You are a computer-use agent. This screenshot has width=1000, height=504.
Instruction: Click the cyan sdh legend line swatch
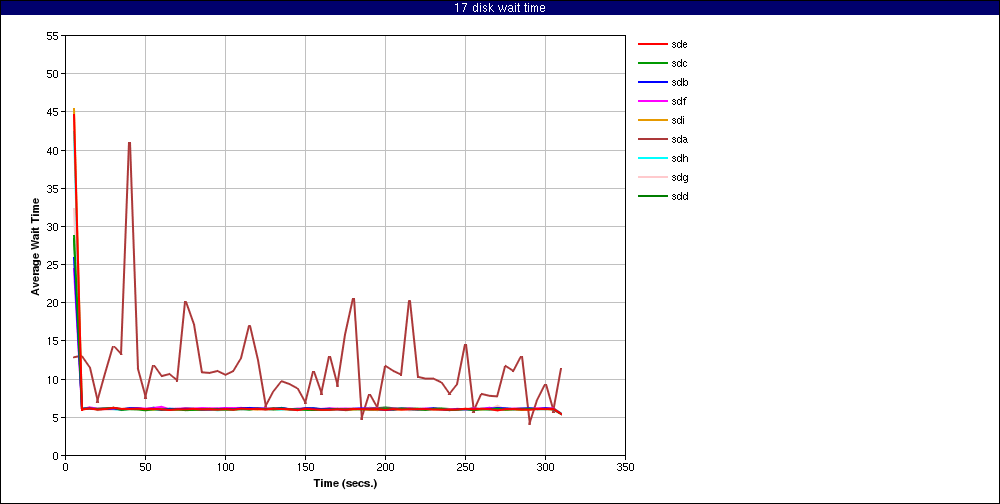653,158
